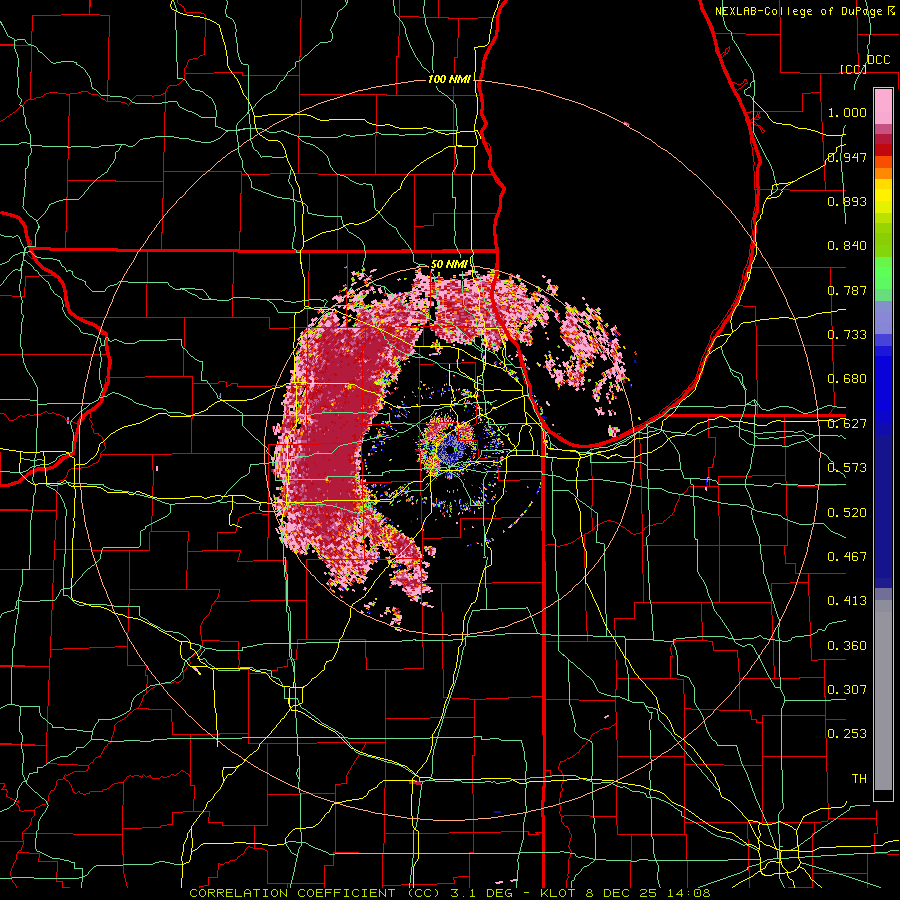Viewport: 900px width, 900px height.
Task: Select the 0.840 scale value
Action: 847,246
